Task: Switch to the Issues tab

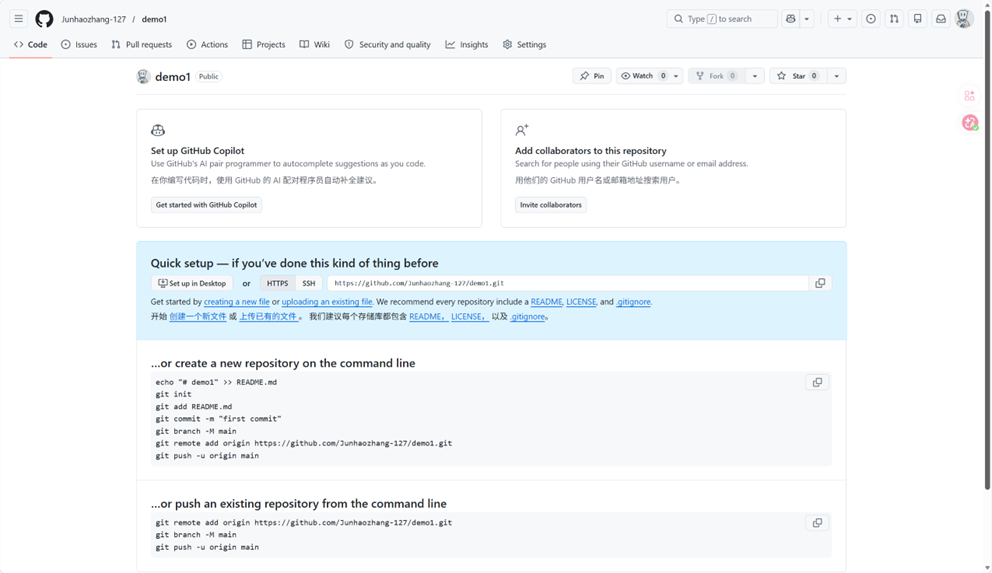Action: pyautogui.click(x=79, y=44)
